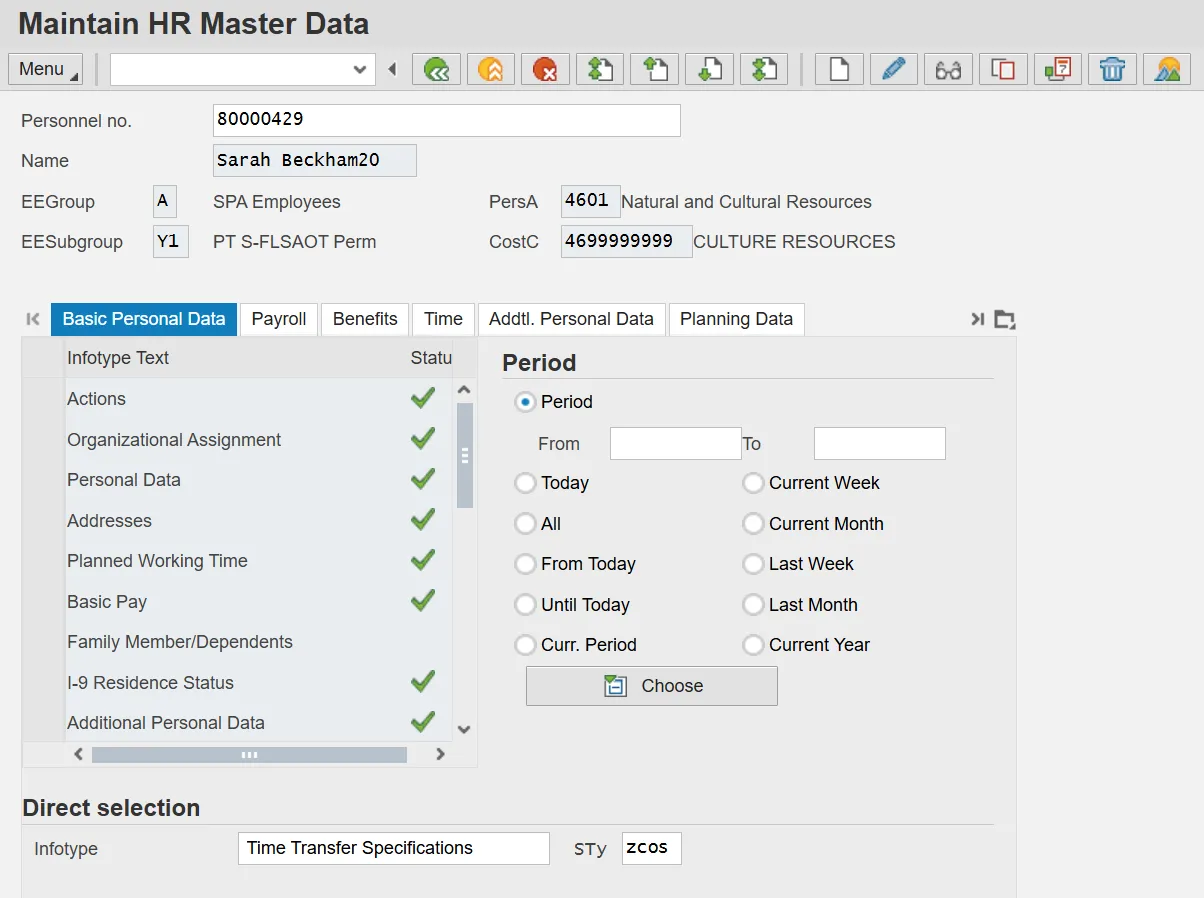Click the trash can Delete icon
Screen dimensions: 1204x898
pos(1112,69)
